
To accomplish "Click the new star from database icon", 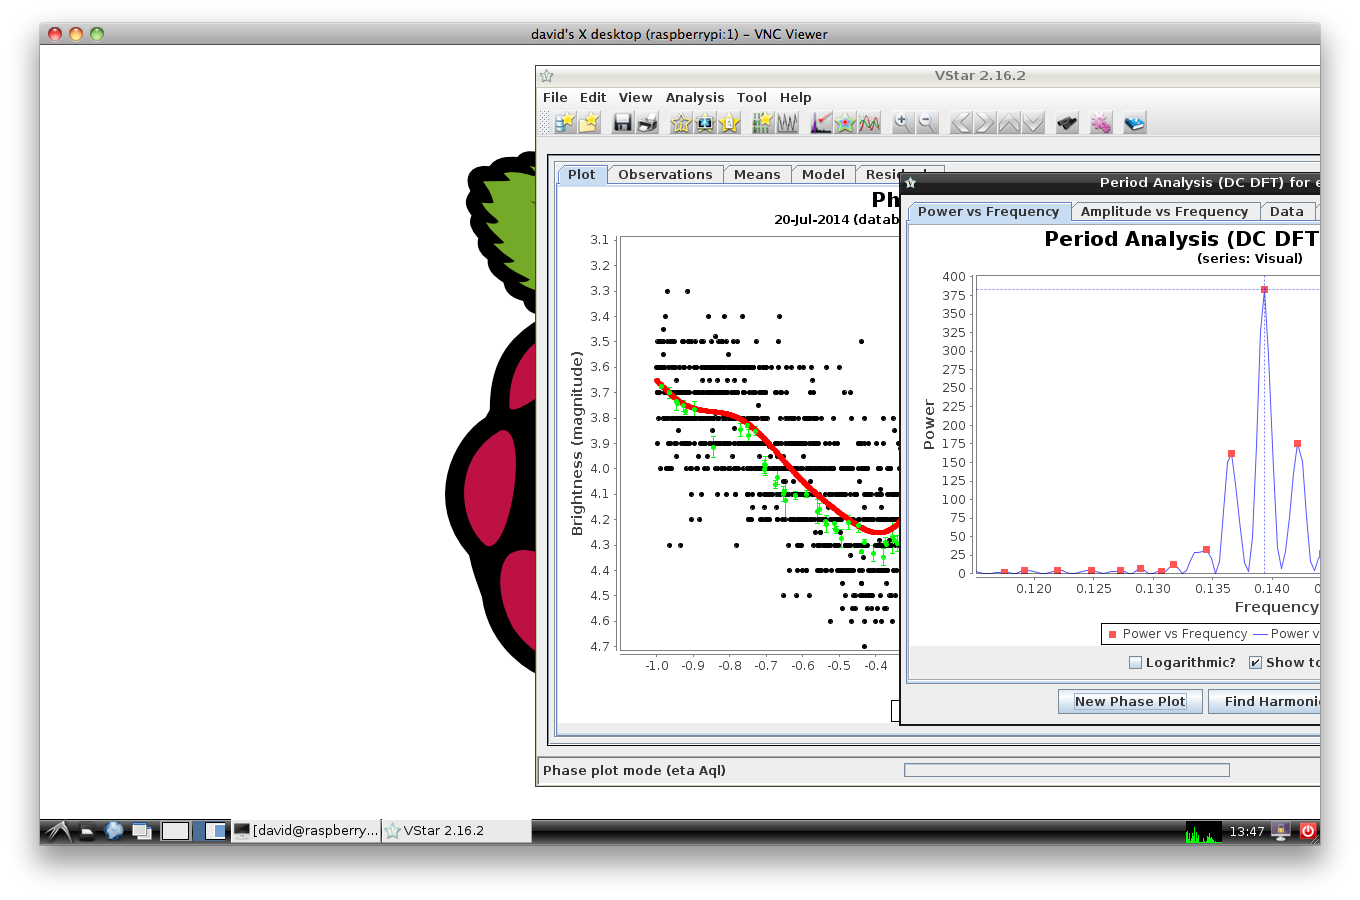I will pyautogui.click(x=565, y=123).
